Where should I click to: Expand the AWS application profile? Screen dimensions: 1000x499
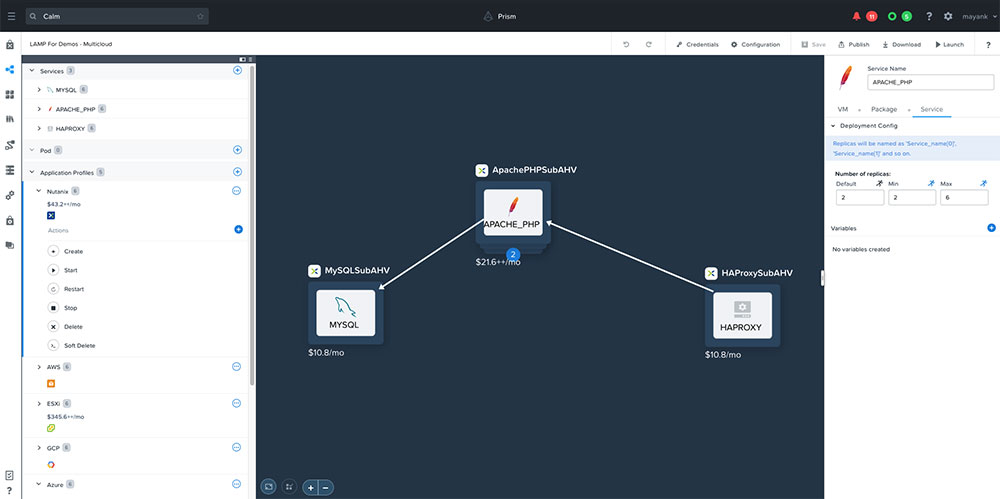(39, 367)
